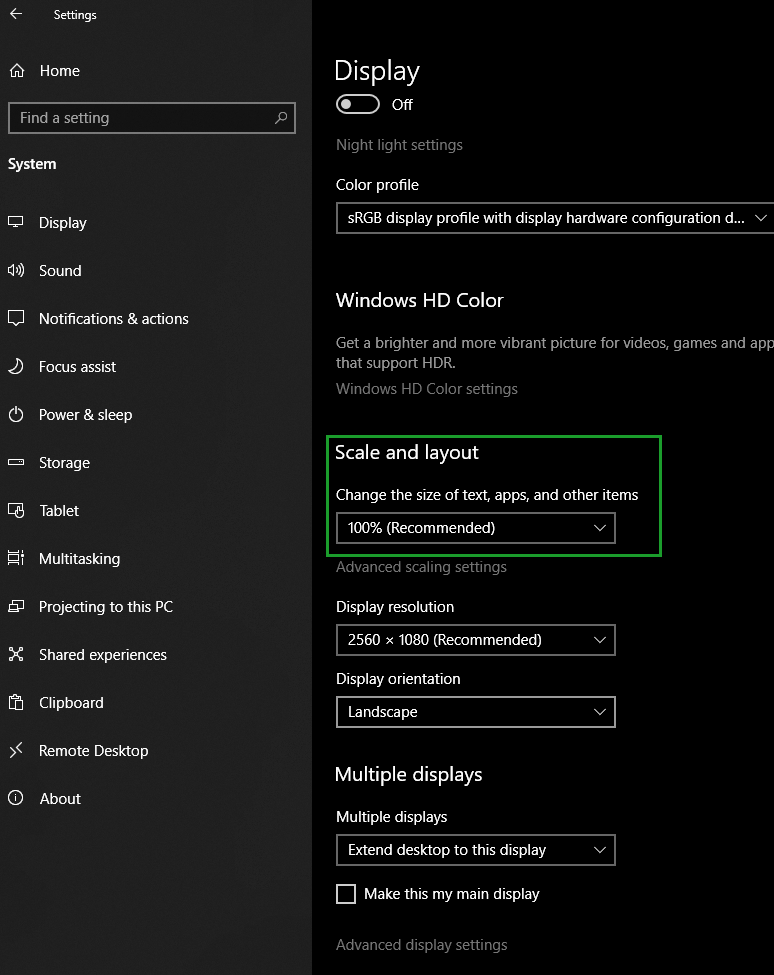The height and width of the screenshot is (975, 774).
Task: Open the Display orientation dropdown
Action: (x=475, y=712)
